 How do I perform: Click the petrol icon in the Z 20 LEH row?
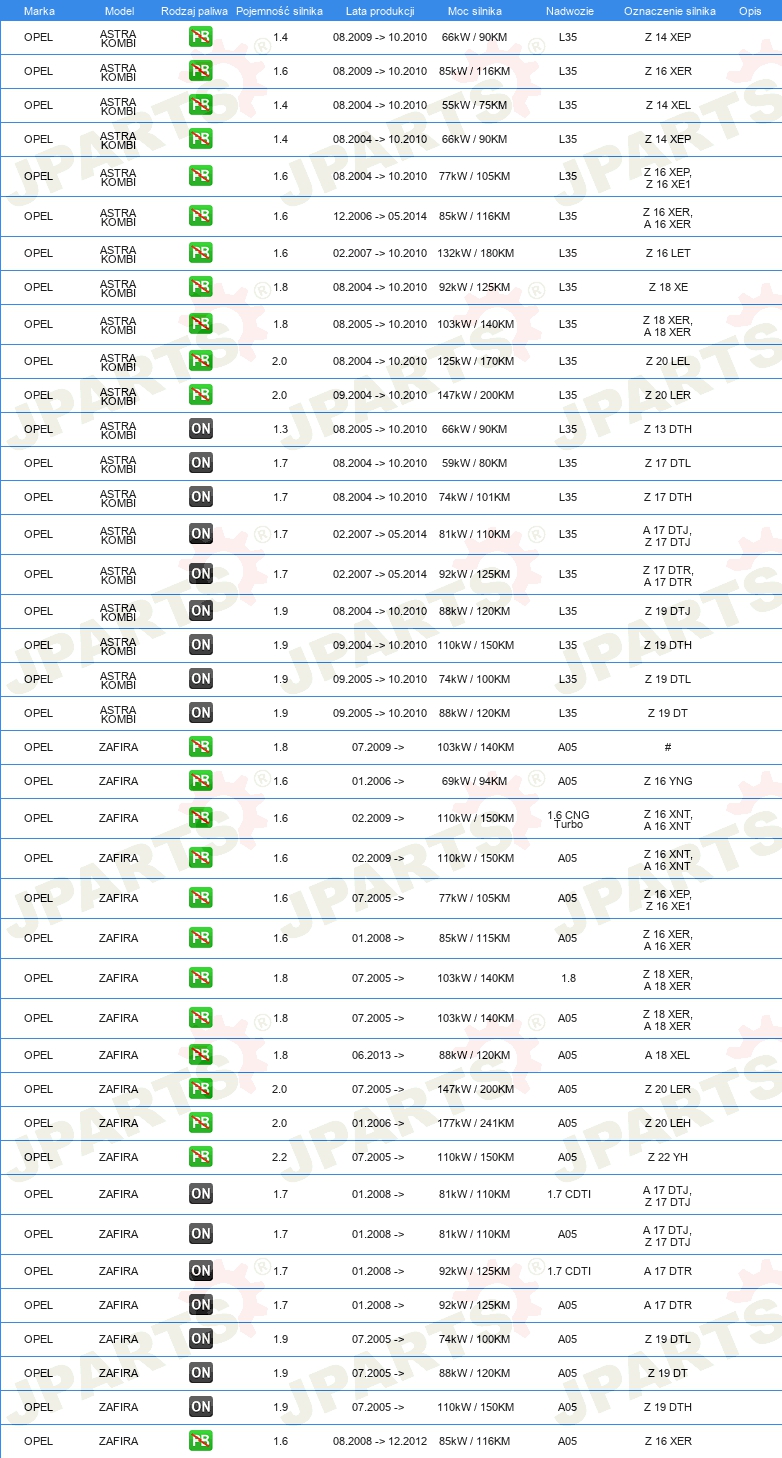point(201,1123)
